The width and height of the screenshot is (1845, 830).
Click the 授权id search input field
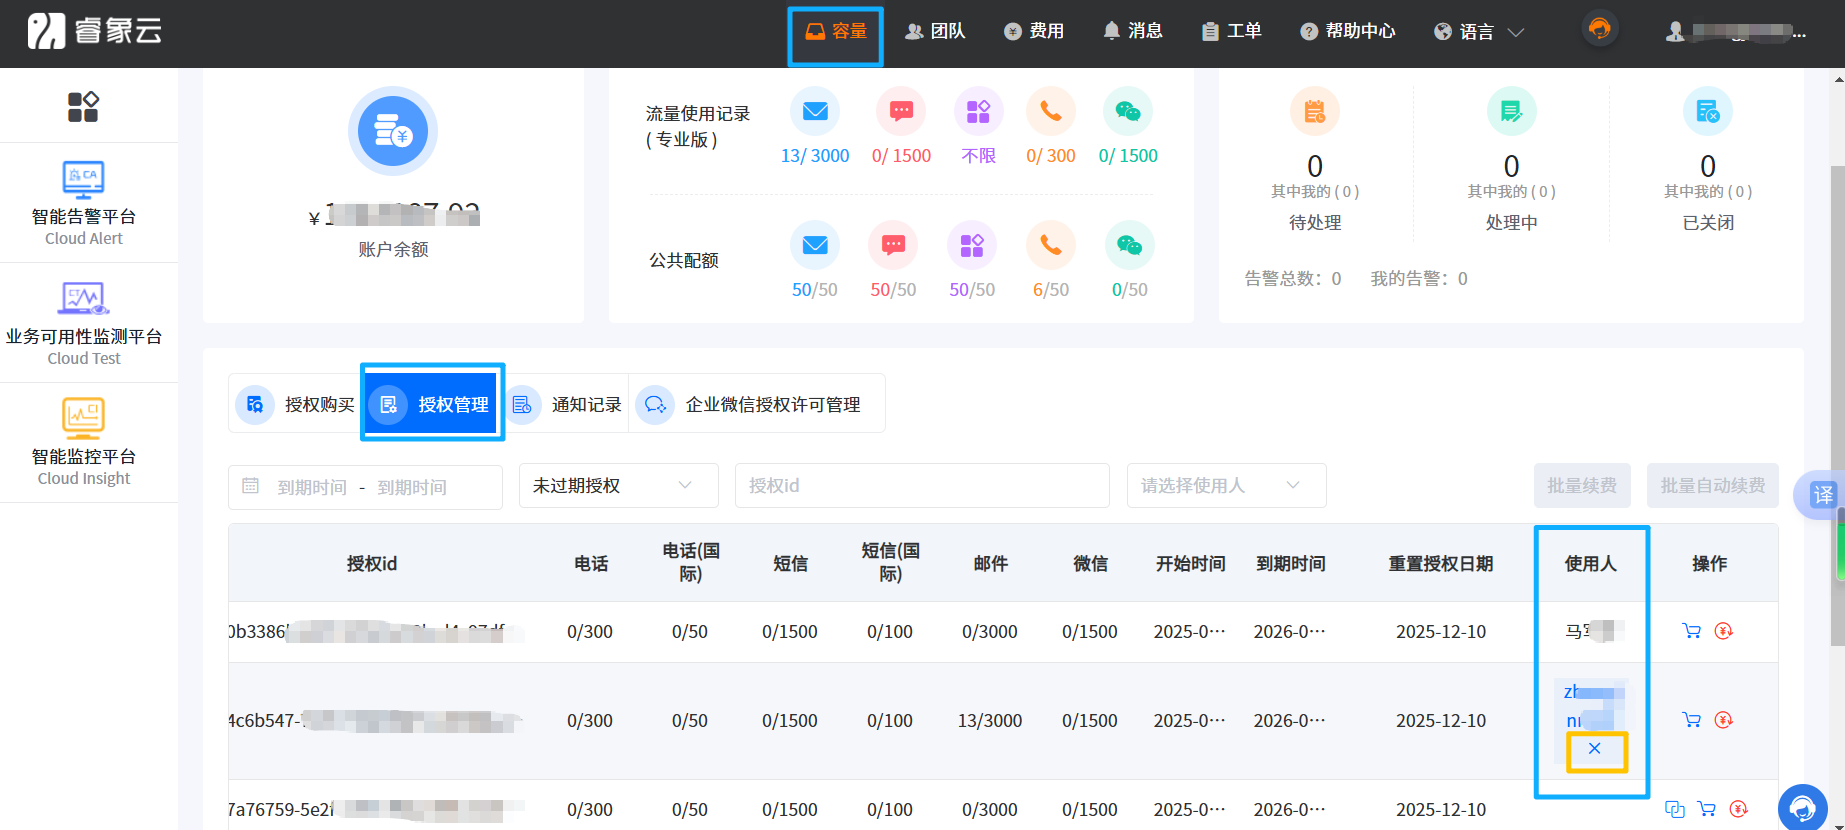pyautogui.click(x=921, y=486)
